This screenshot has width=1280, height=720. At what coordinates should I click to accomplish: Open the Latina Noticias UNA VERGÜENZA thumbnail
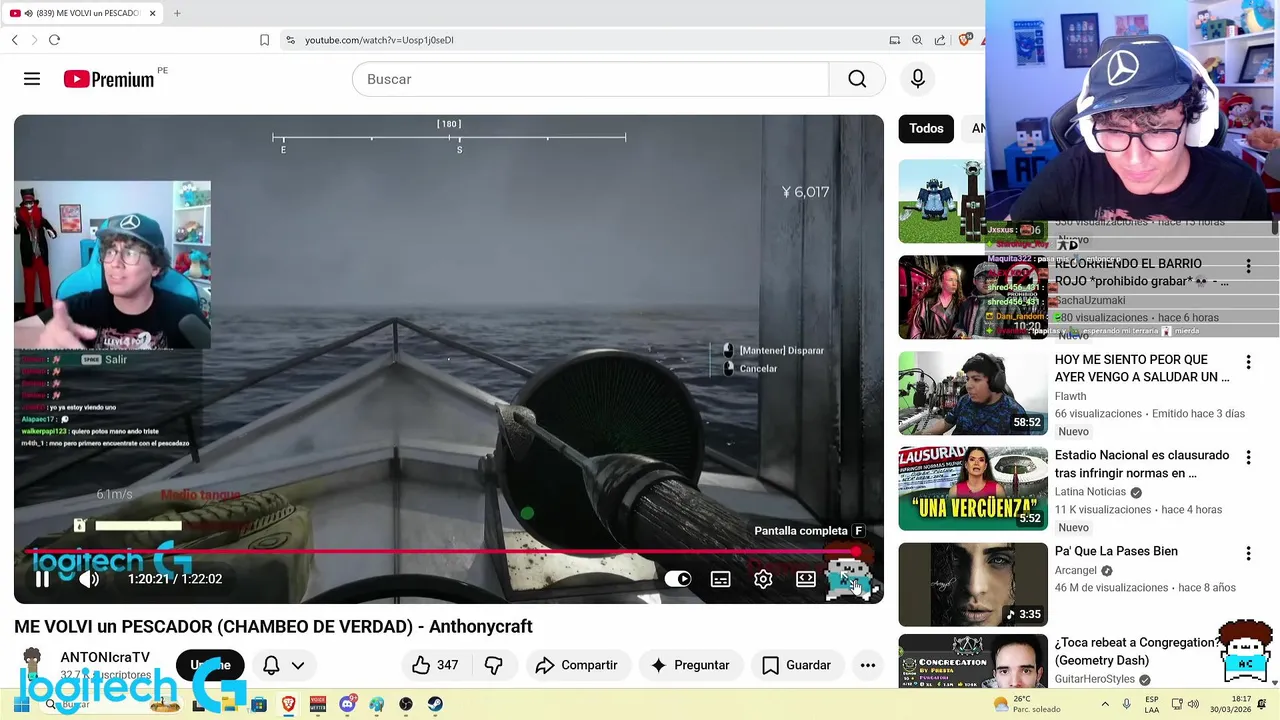pos(973,489)
